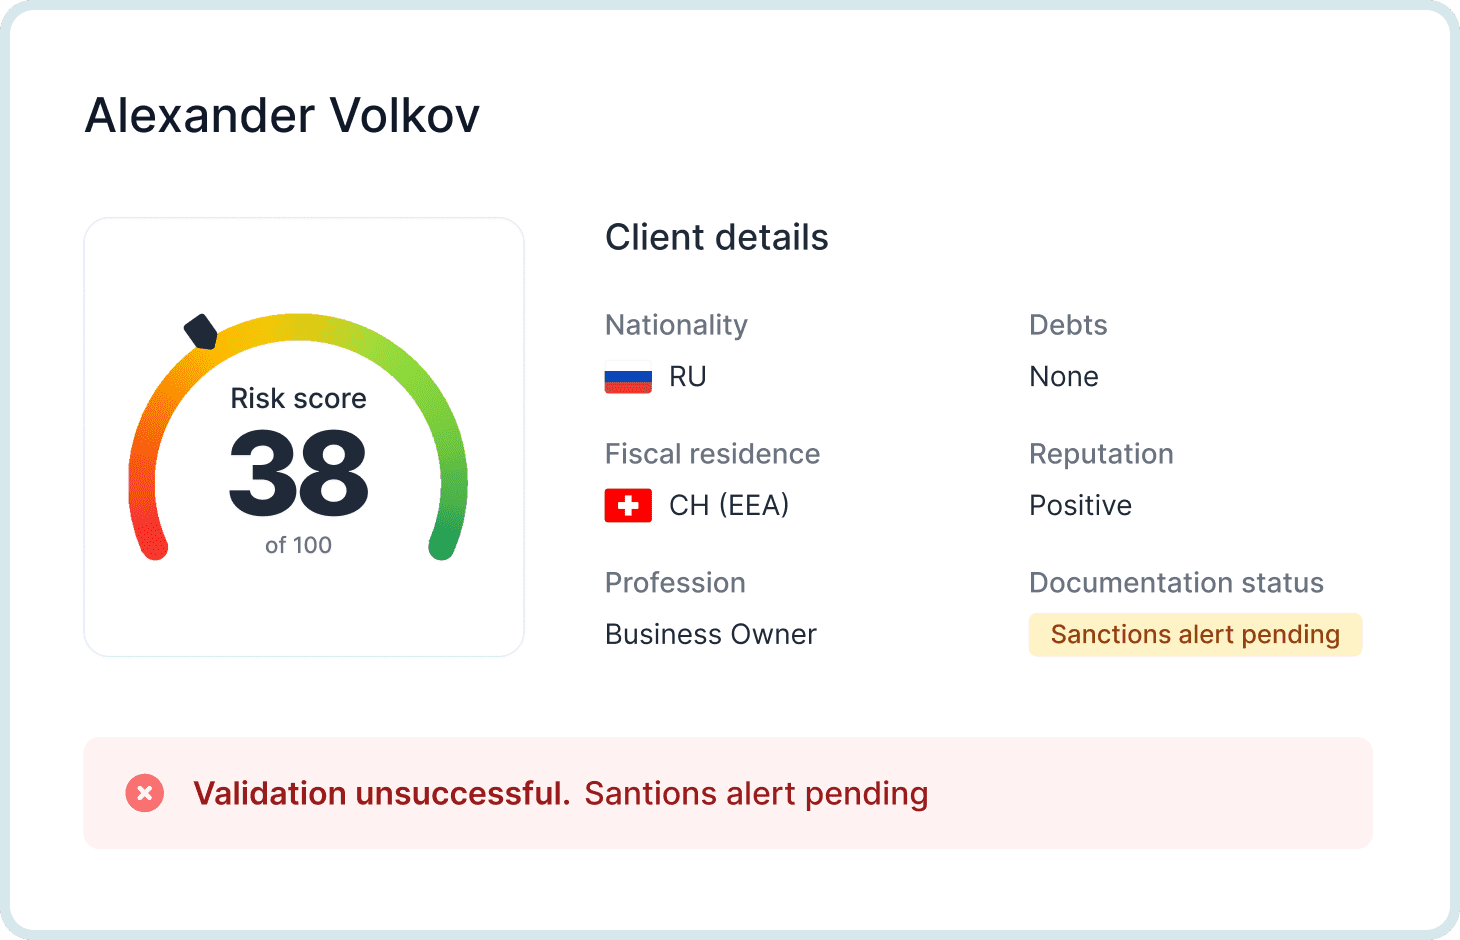Click the CH (EEA) fiscal residence text
Image resolution: width=1460 pixels, height=940 pixels.
click(x=729, y=506)
